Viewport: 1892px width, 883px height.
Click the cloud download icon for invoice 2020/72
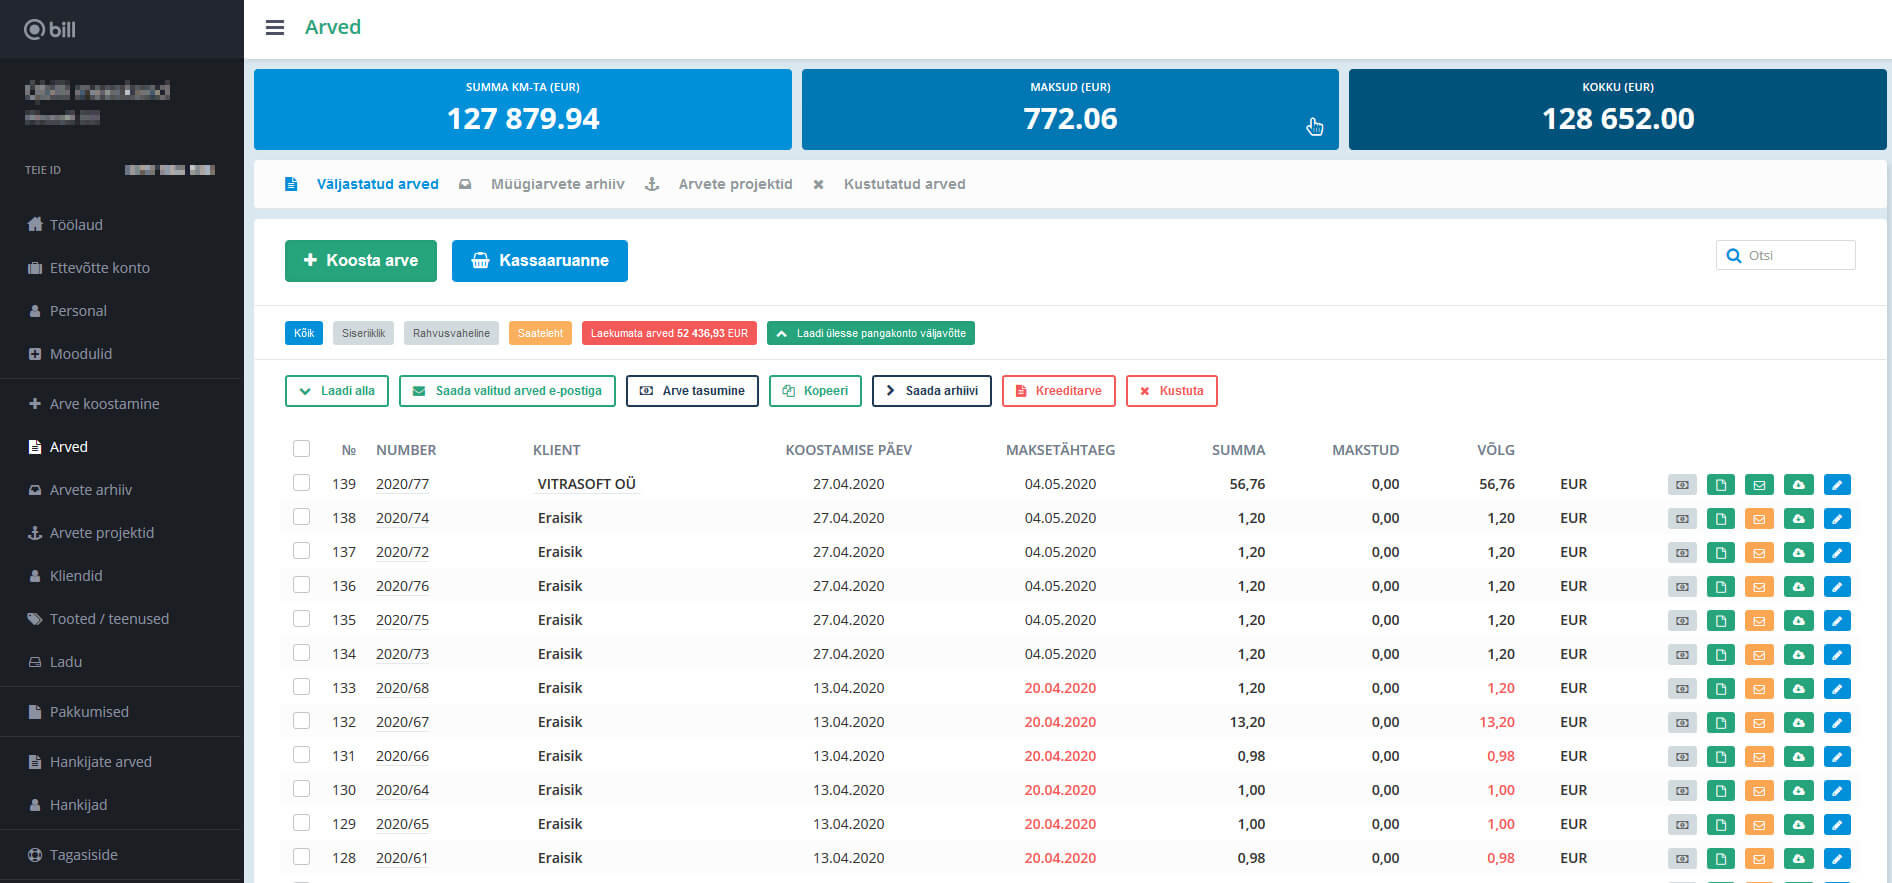1798,553
